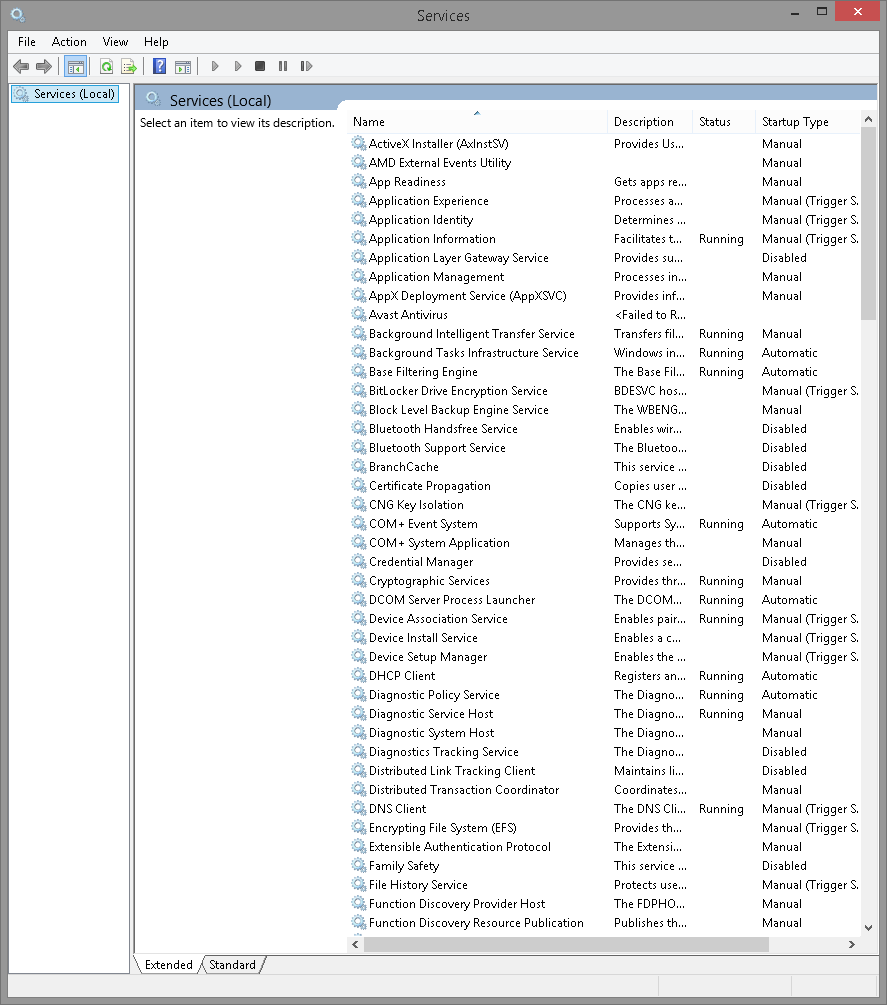
Task: Click the Start Service play icon
Action: click(x=215, y=66)
